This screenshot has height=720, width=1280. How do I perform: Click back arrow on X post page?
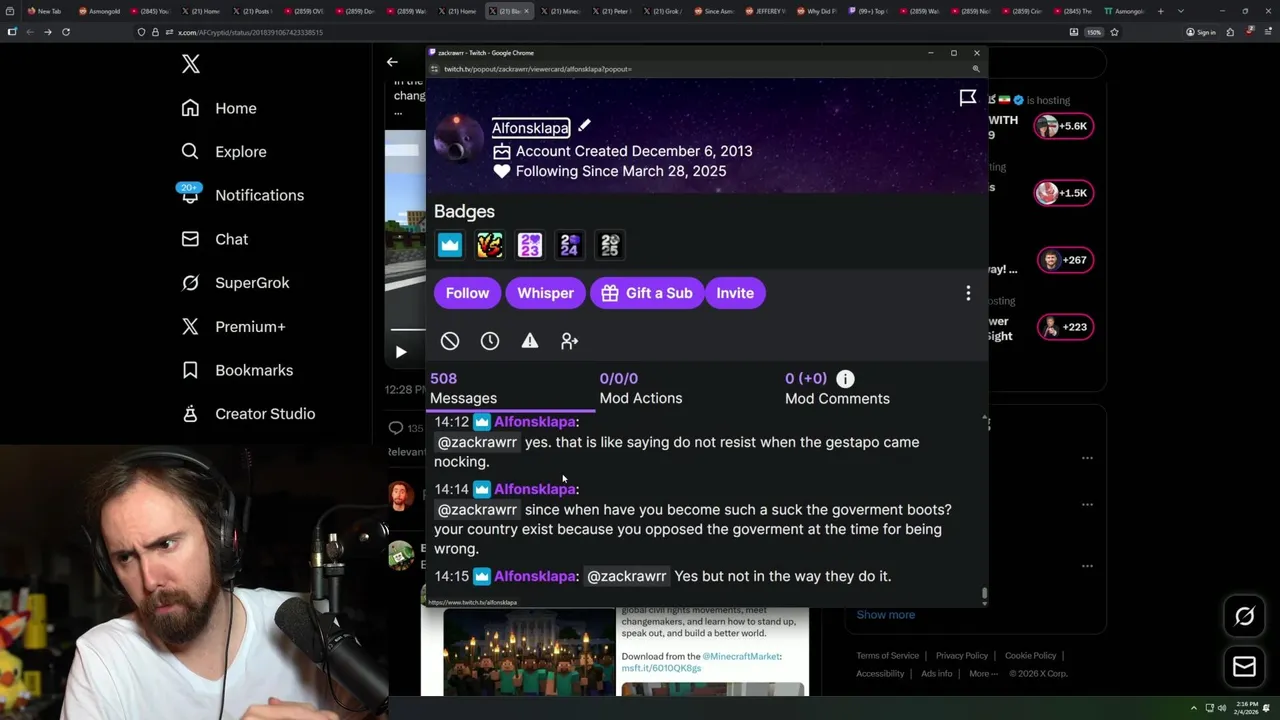pos(392,62)
